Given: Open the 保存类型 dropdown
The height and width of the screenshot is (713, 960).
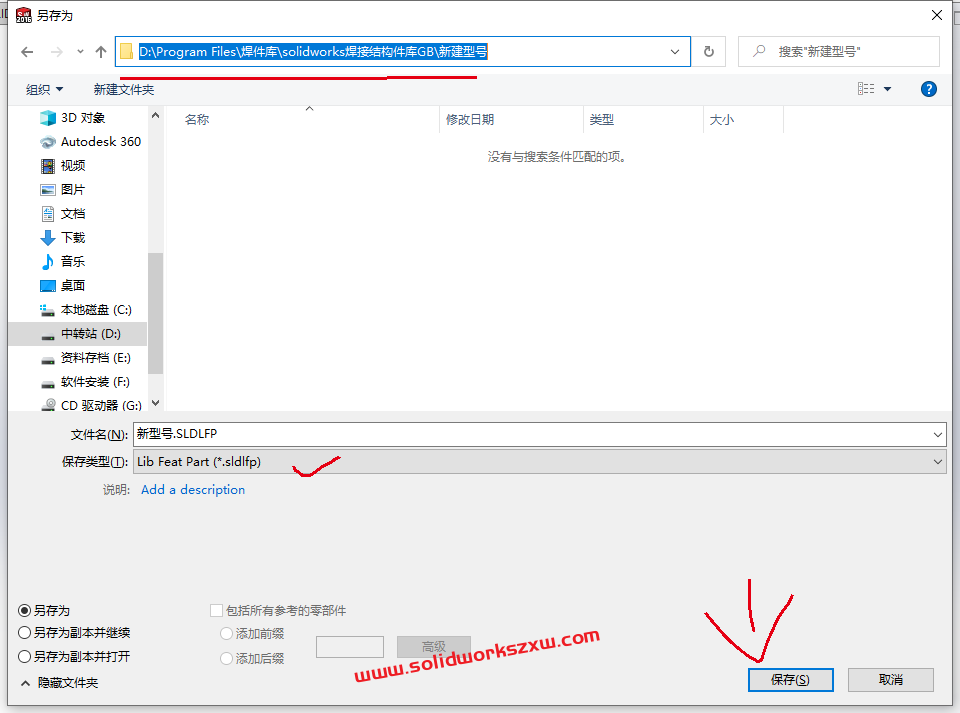Looking at the screenshot, I should [x=937, y=462].
